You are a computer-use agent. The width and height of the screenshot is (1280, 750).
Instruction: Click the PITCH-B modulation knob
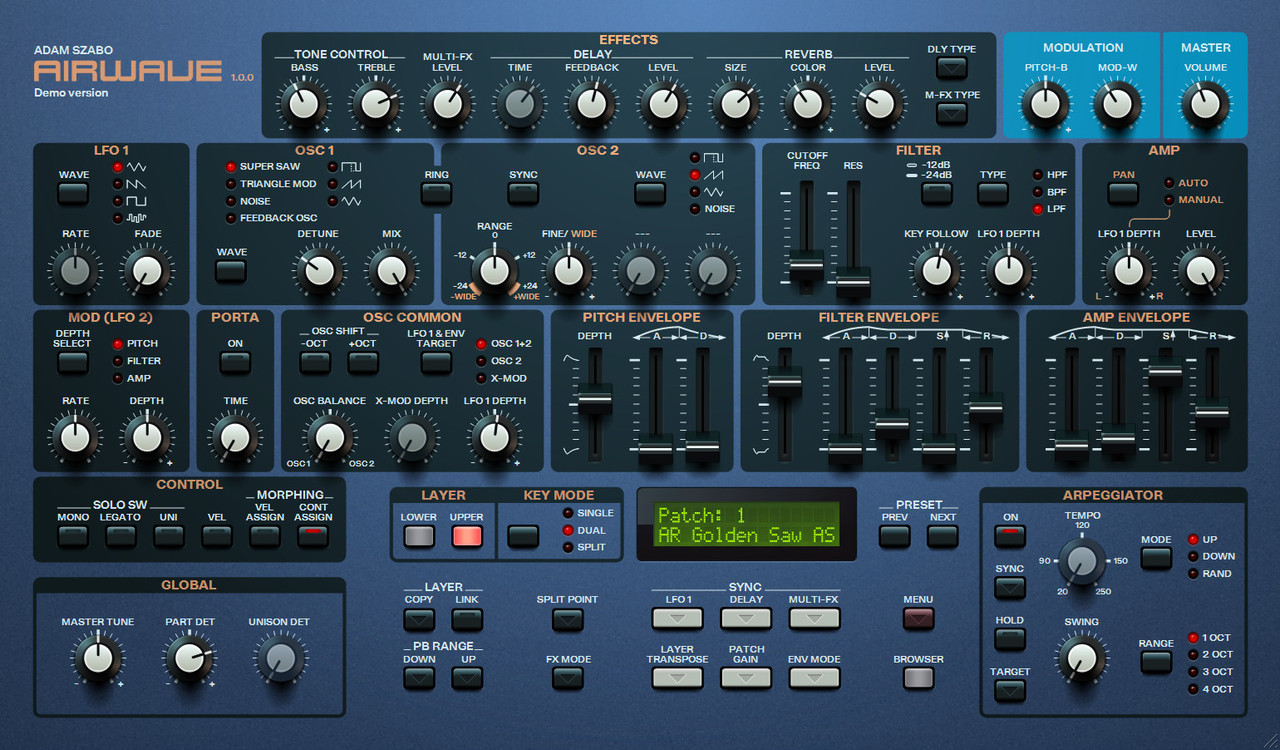[1046, 103]
